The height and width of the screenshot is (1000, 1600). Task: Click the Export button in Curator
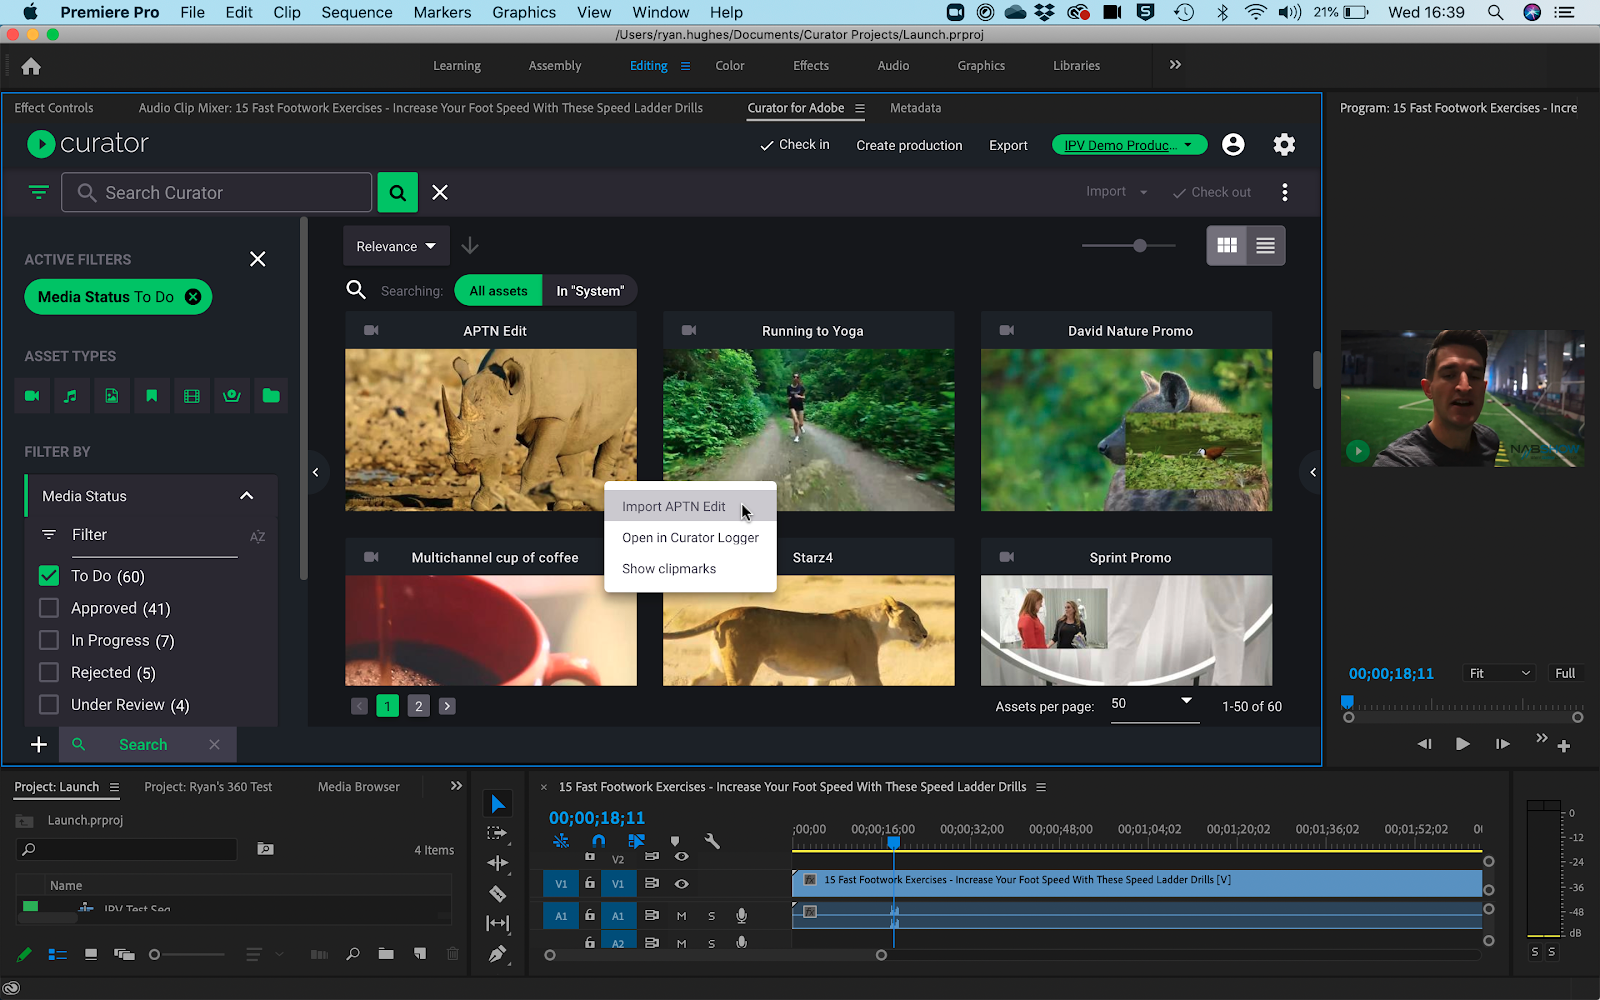1008,145
